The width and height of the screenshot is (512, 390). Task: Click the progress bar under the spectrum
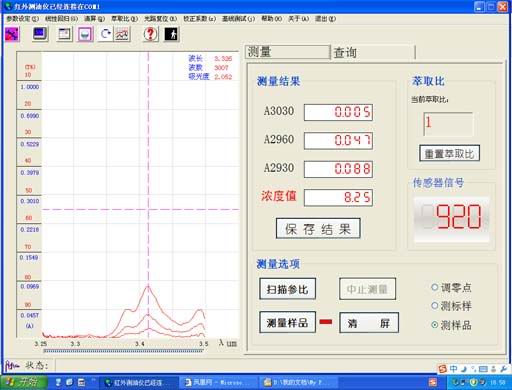[123, 351]
